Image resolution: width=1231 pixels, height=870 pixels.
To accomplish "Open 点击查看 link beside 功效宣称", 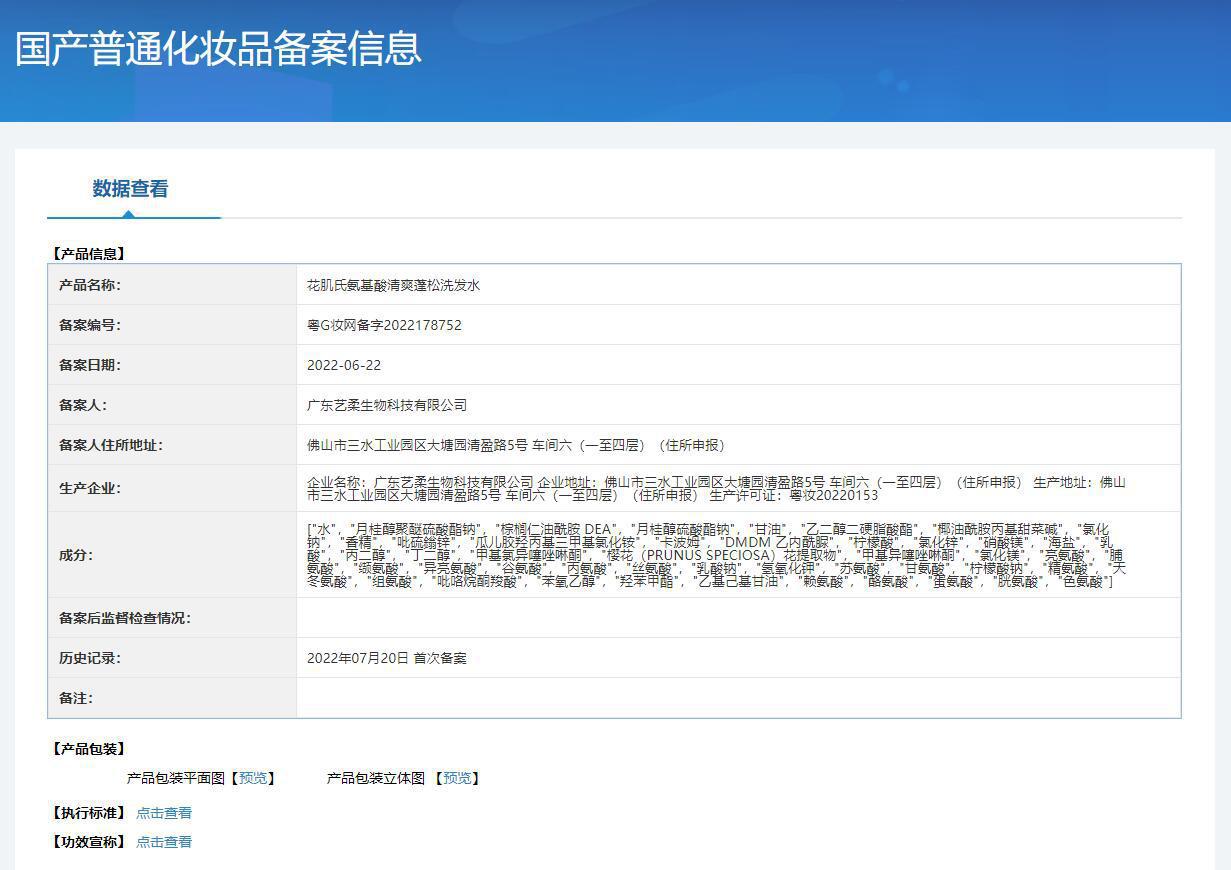I will [164, 842].
